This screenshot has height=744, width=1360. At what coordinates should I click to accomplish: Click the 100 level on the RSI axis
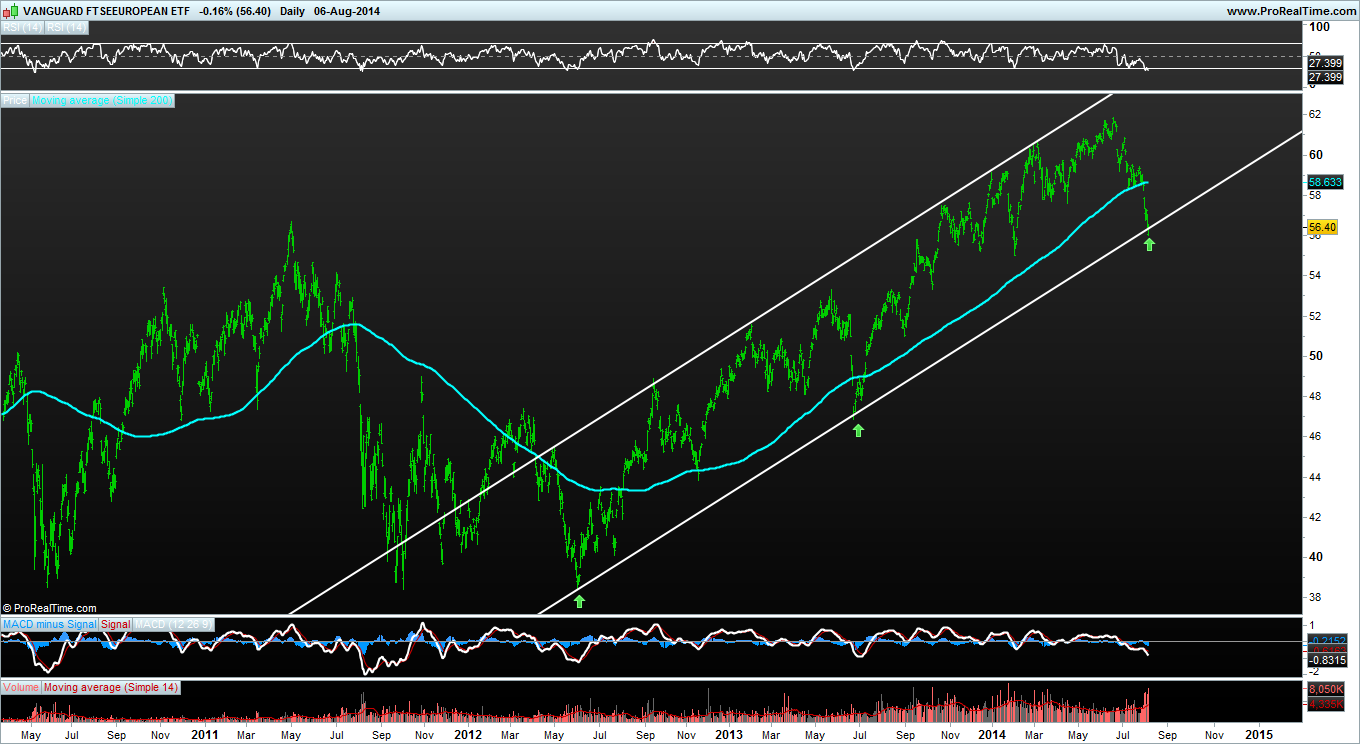pos(1319,27)
